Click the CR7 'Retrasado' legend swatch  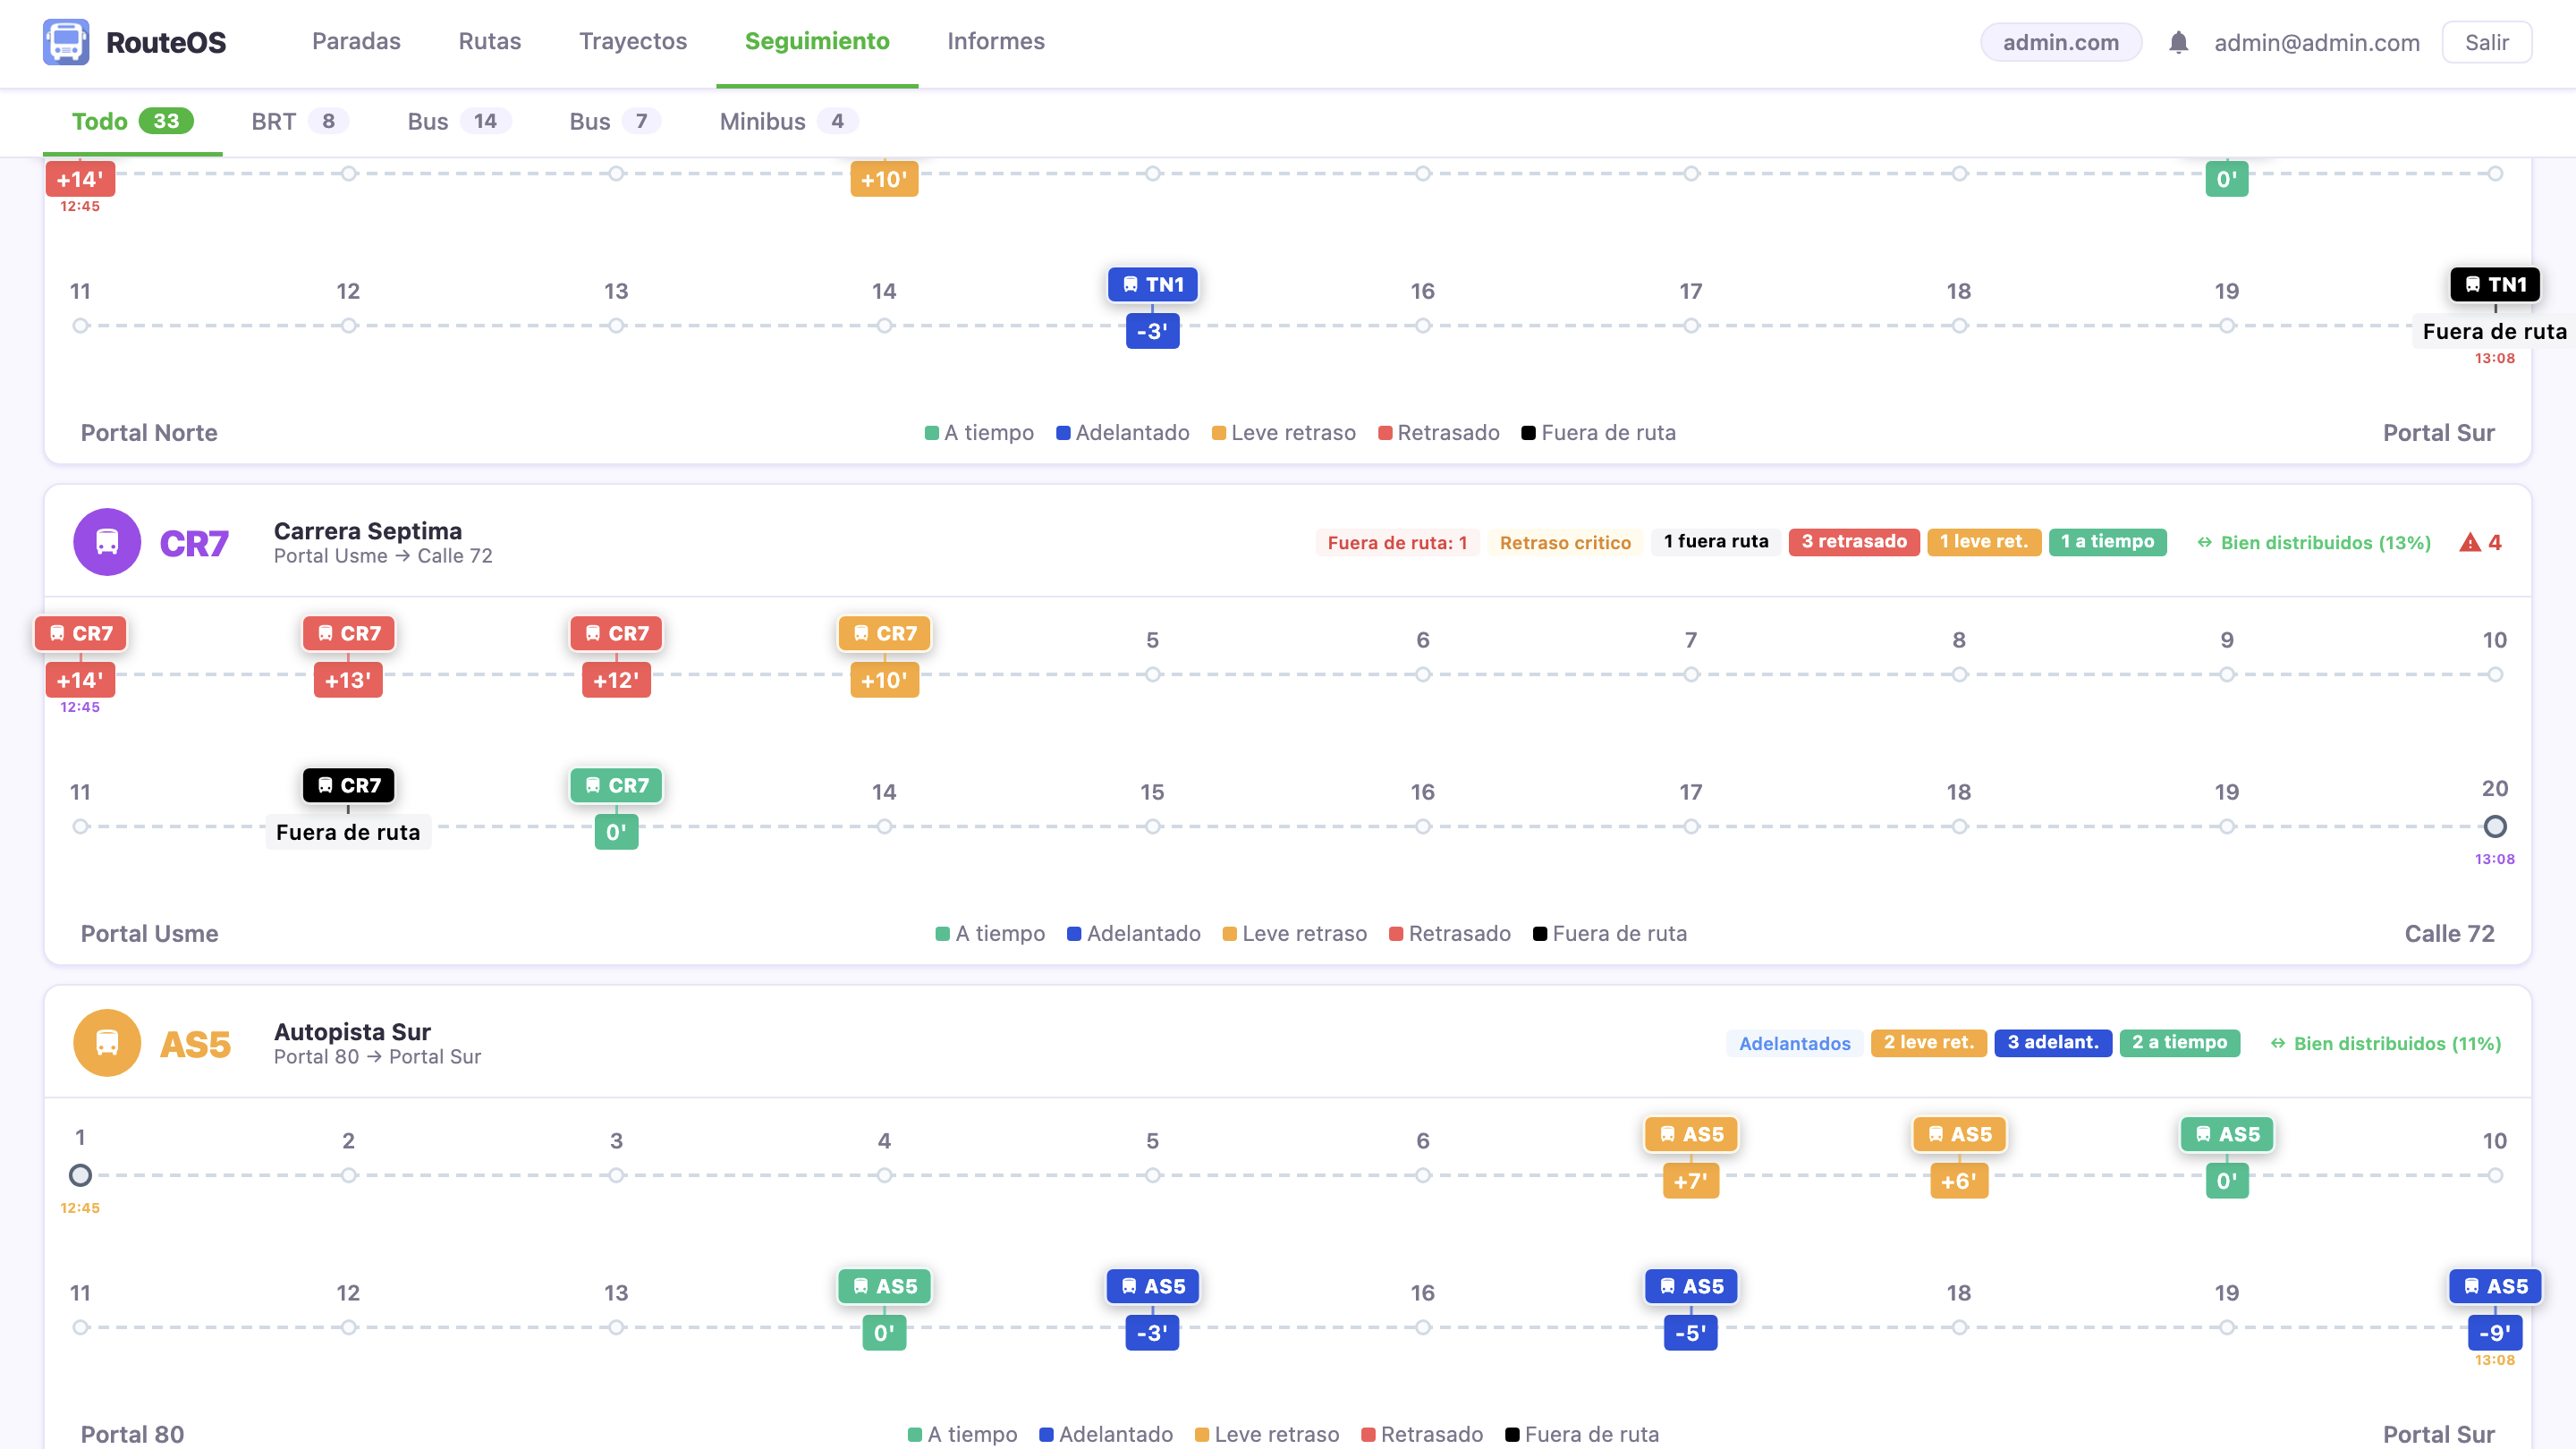[x=1396, y=934]
